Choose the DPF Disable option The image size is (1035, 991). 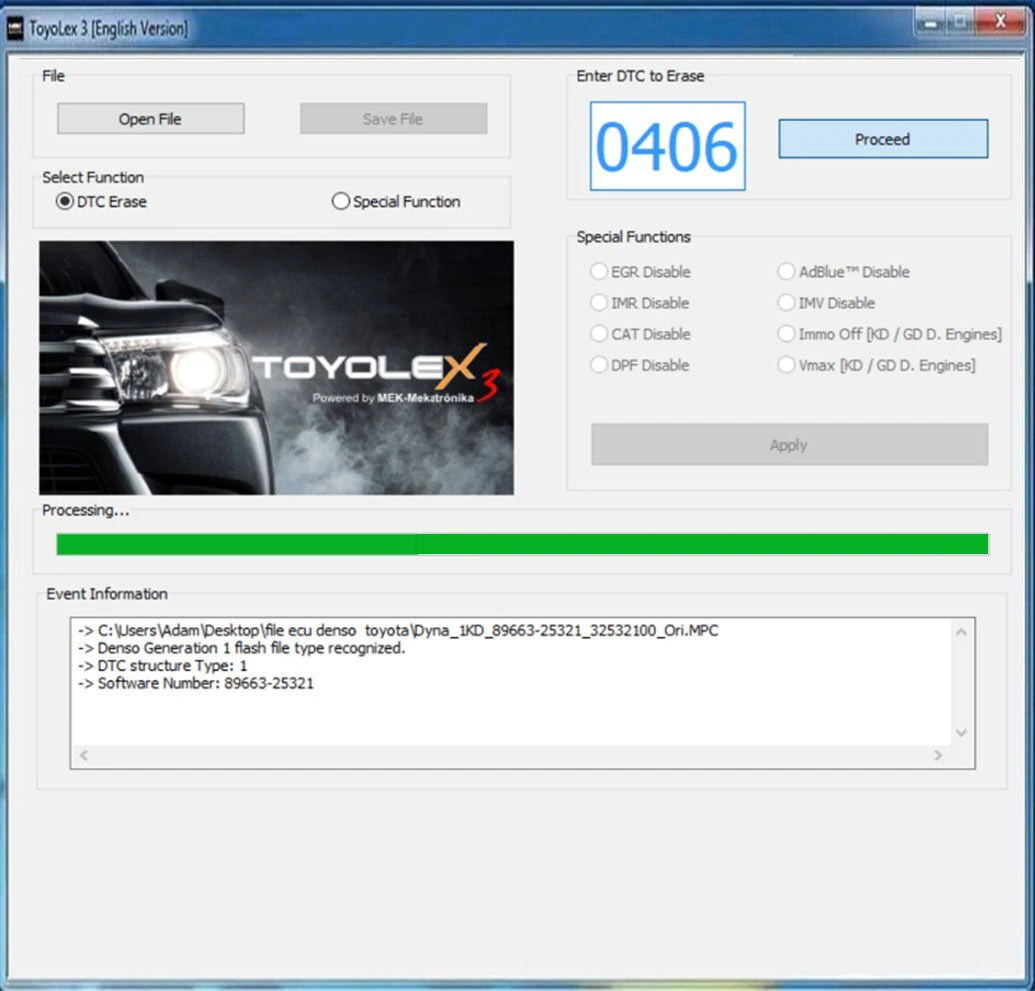point(599,365)
